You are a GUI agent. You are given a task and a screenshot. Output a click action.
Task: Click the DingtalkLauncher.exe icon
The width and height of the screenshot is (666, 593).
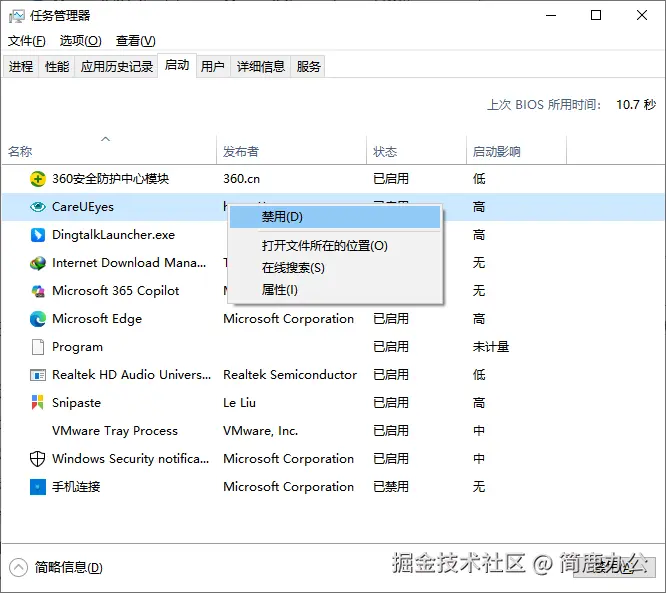(x=38, y=235)
